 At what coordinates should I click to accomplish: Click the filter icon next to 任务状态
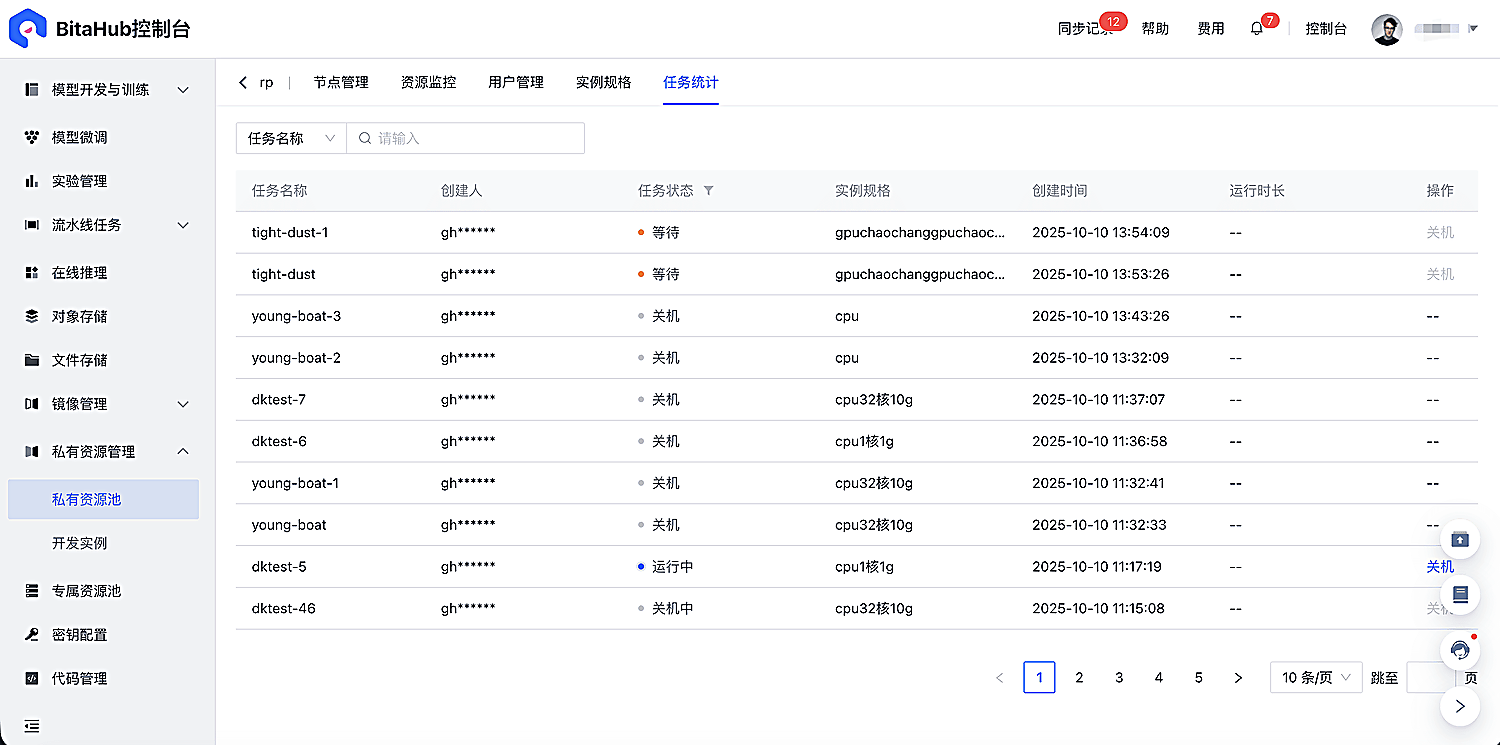pyautogui.click(x=709, y=190)
